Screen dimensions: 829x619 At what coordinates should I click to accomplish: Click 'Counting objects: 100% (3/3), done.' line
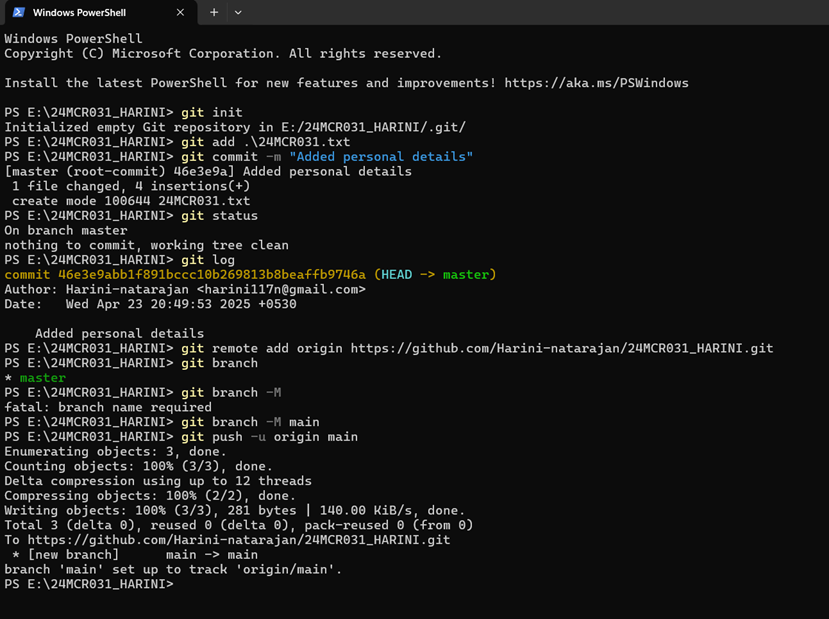[x=139, y=467]
